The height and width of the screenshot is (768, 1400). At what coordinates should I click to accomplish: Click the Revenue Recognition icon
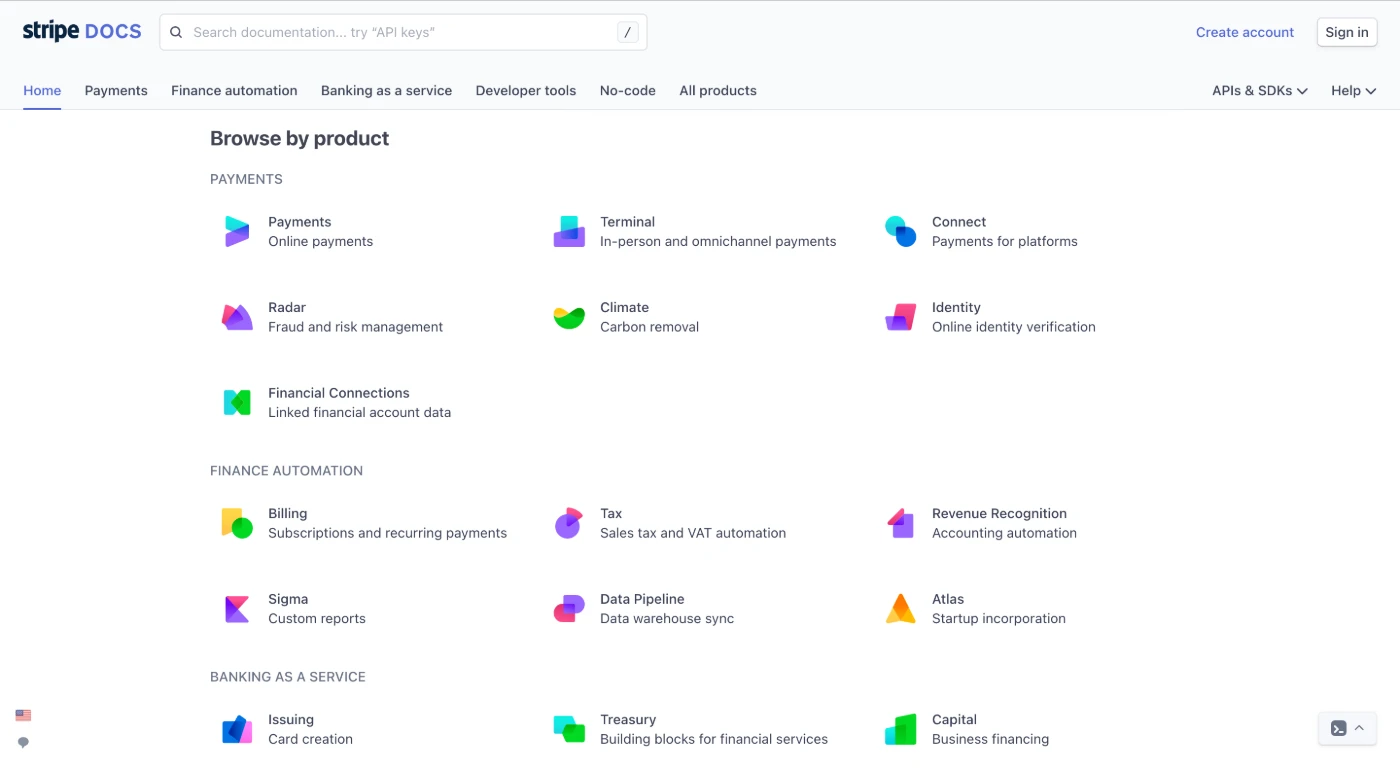coord(901,523)
